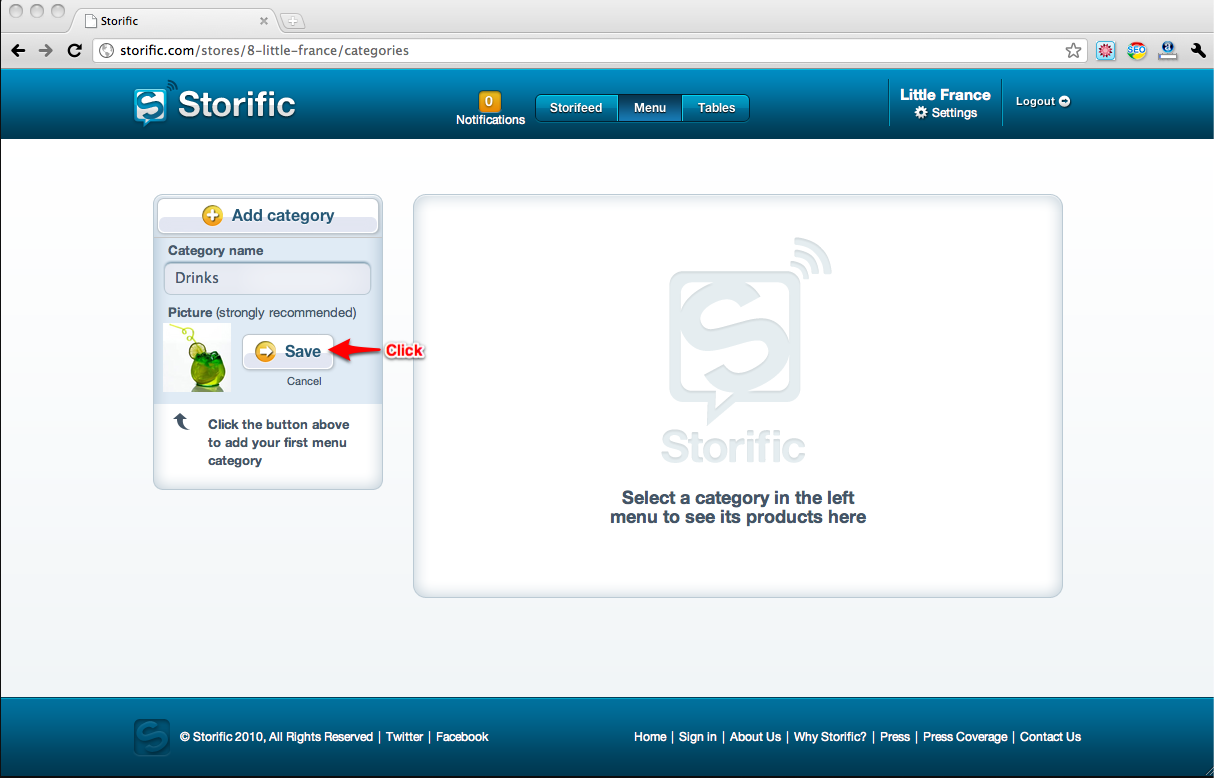
Task: Click the Storific logo in header
Action: pyautogui.click(x=215, y=105)
